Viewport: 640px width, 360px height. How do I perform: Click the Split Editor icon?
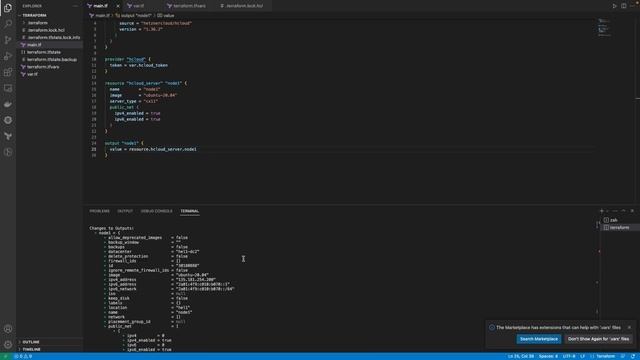click(x=624, y=6)
